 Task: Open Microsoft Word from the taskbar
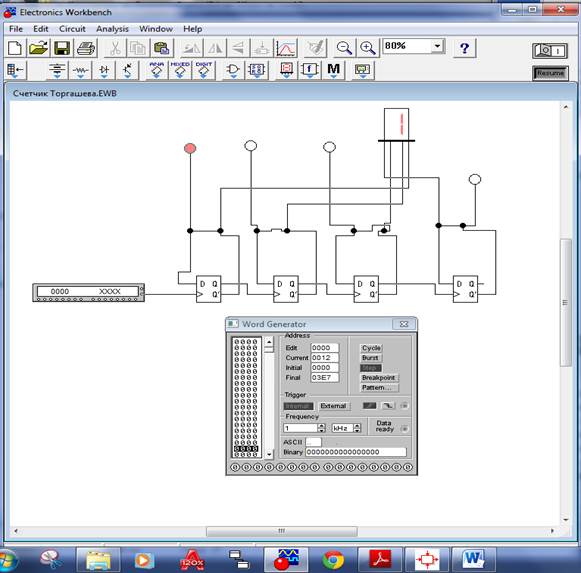click(x=473, y=559)
